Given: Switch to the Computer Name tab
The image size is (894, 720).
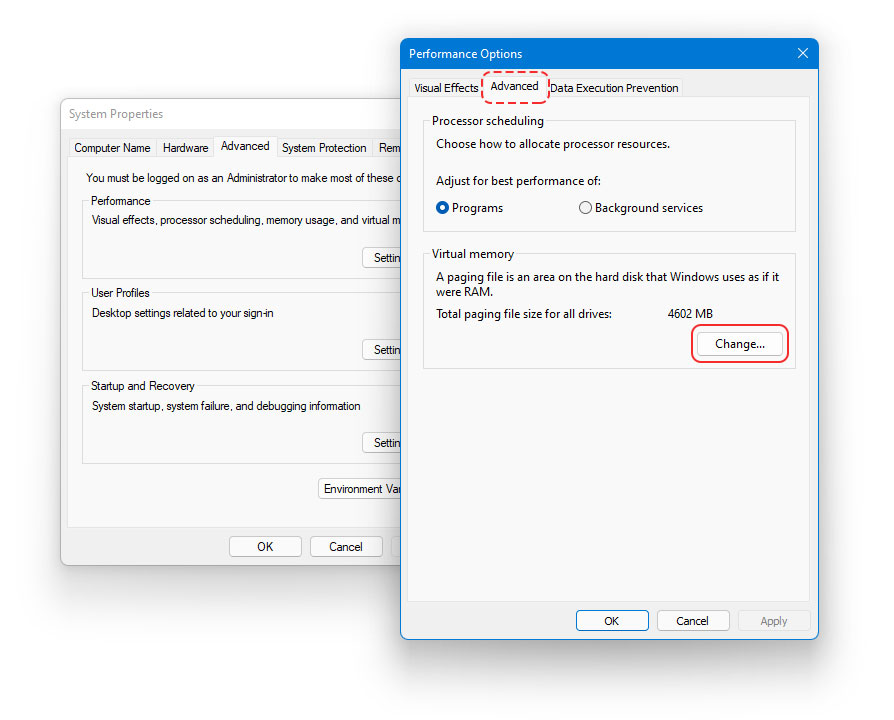Looking at the screenshot, I should pos(111,147).
